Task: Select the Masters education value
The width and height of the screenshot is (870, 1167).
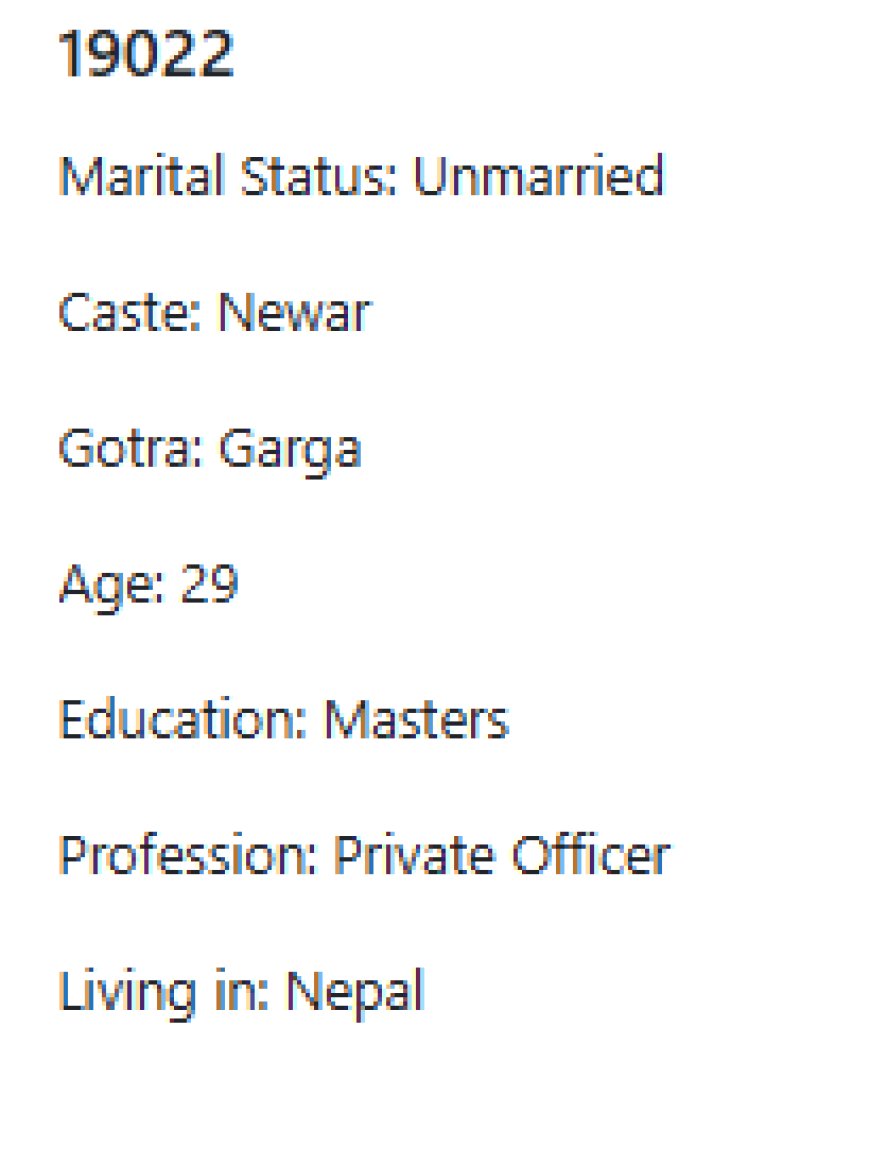Action: (x=416, y=720)
